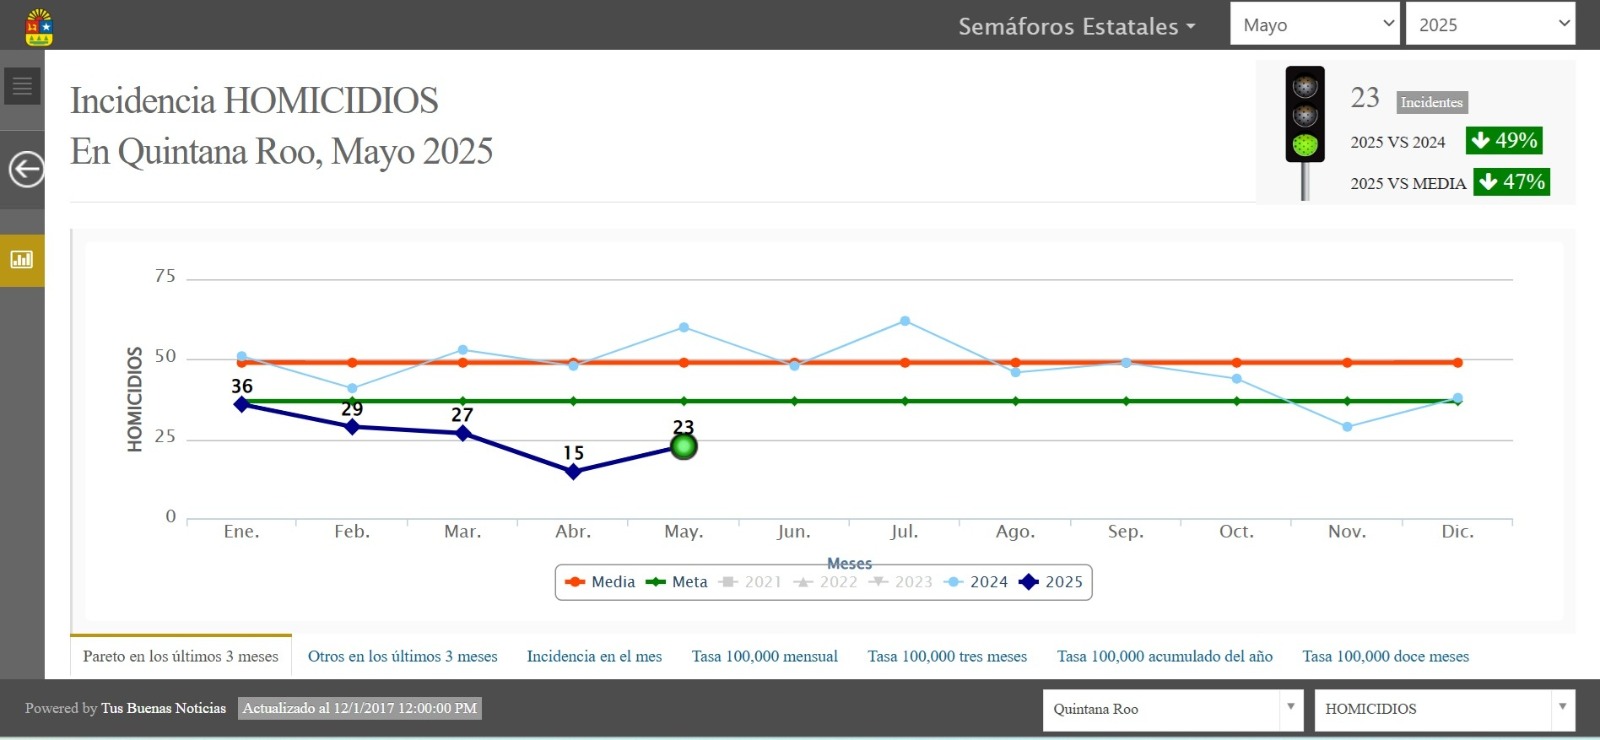Open the Mayo month dropdown
The width and height of the screenshot is (1600, 740).
point(1314,25)
